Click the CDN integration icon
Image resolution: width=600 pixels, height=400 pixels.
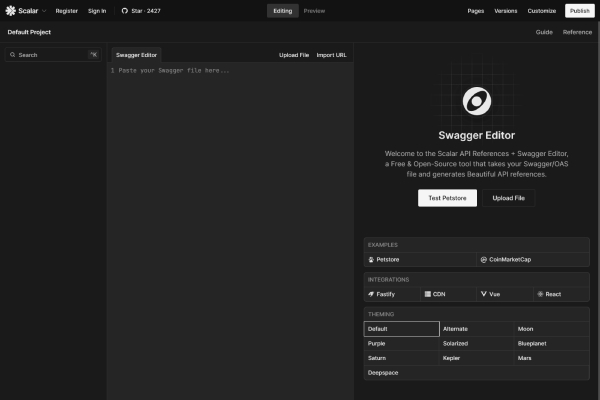coord(428,294)
